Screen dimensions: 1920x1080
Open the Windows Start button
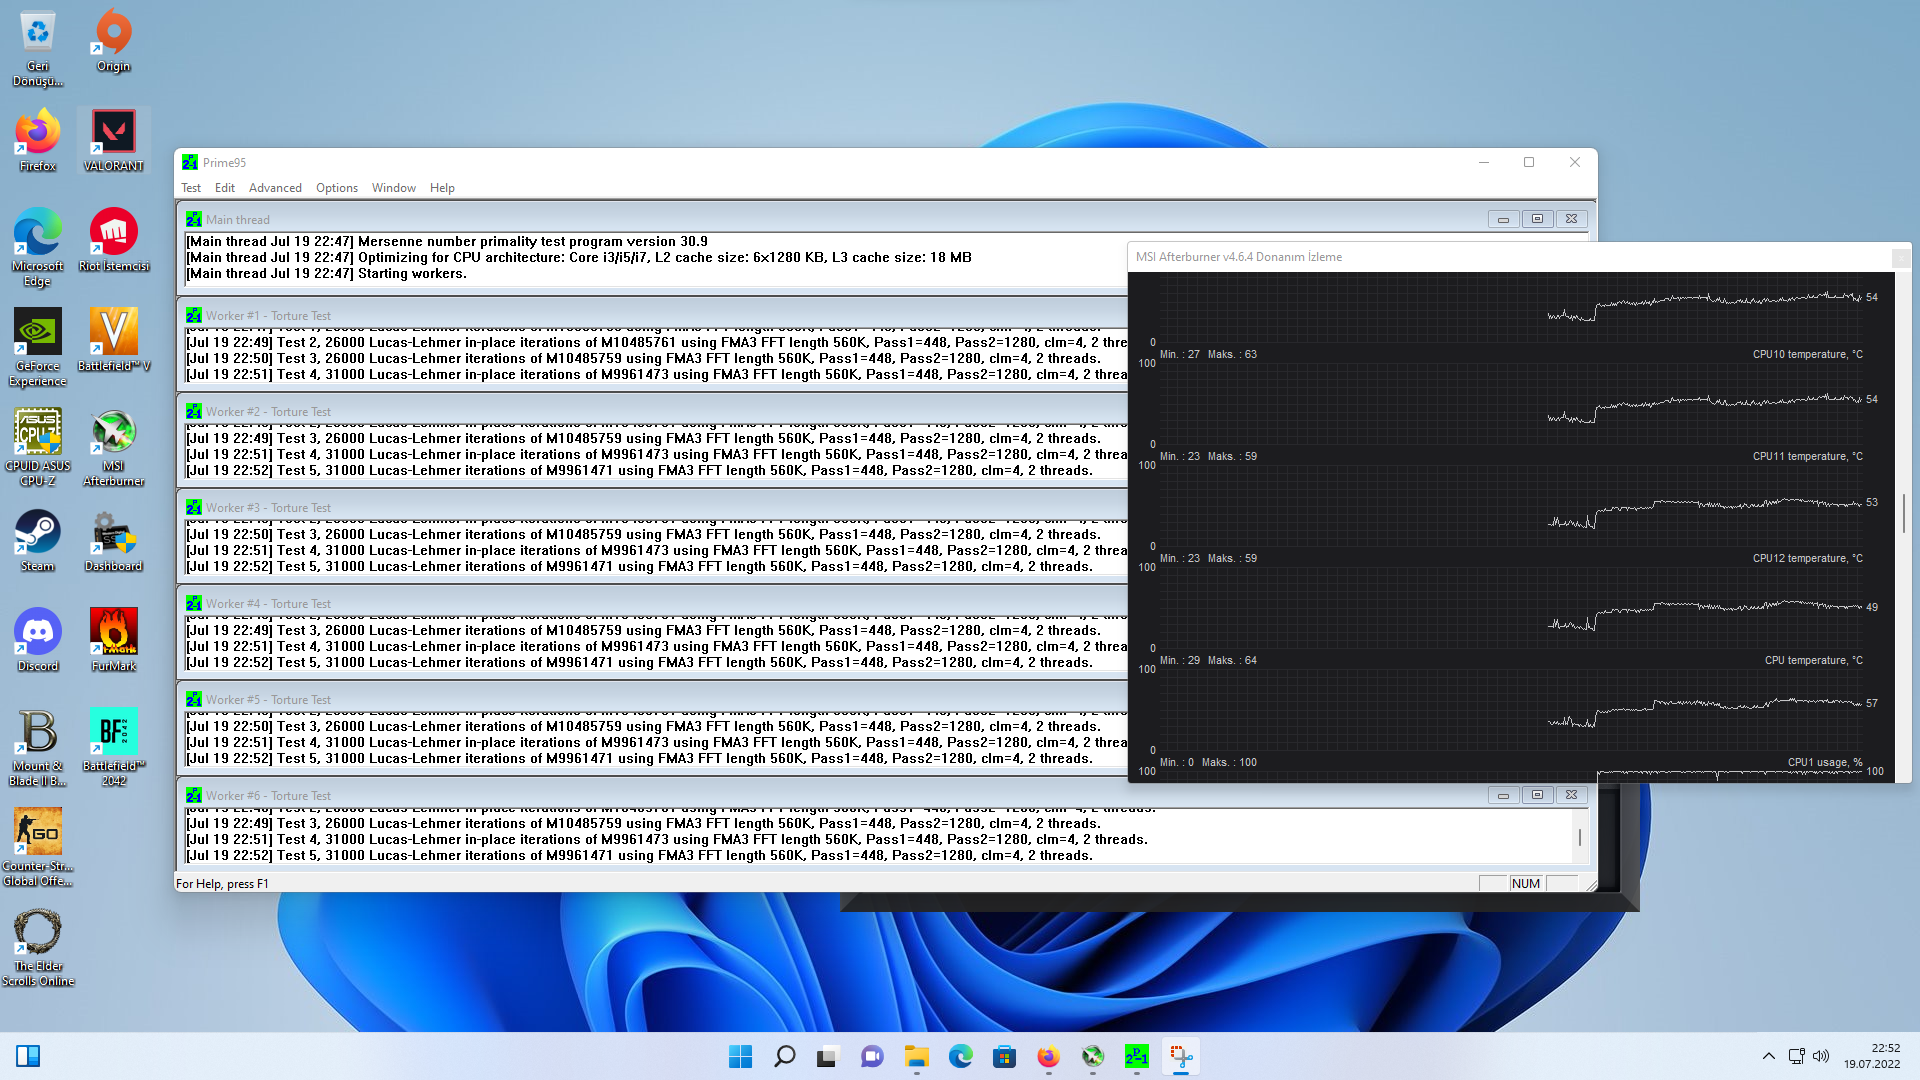coord(740,1056)
